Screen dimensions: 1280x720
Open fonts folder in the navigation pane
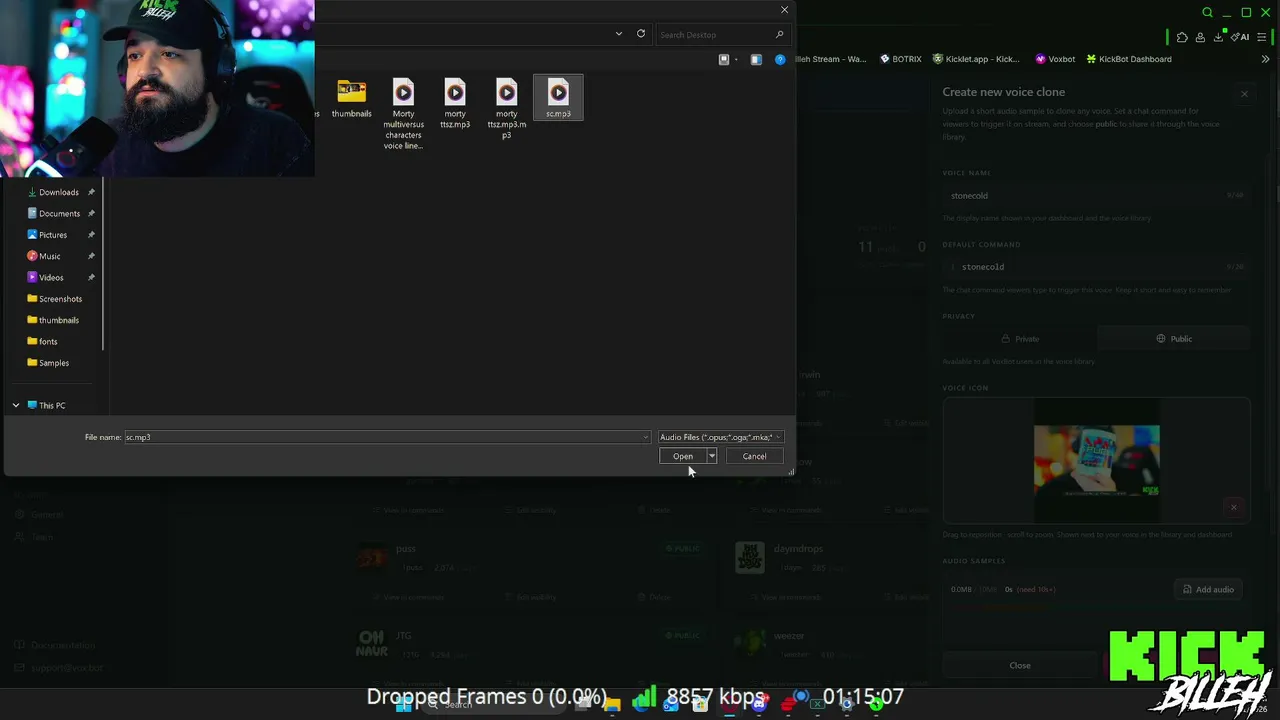pos(48,341)
